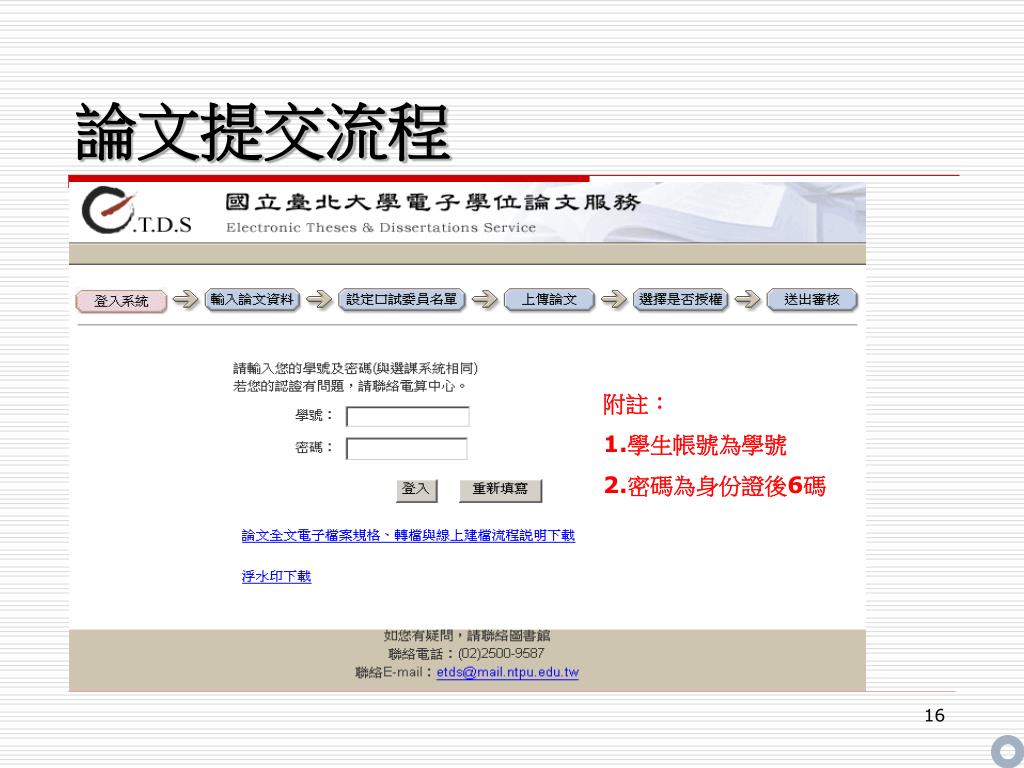Click the E.T.D.S logo
The image size is (1024, 768).
click(136, 212)
